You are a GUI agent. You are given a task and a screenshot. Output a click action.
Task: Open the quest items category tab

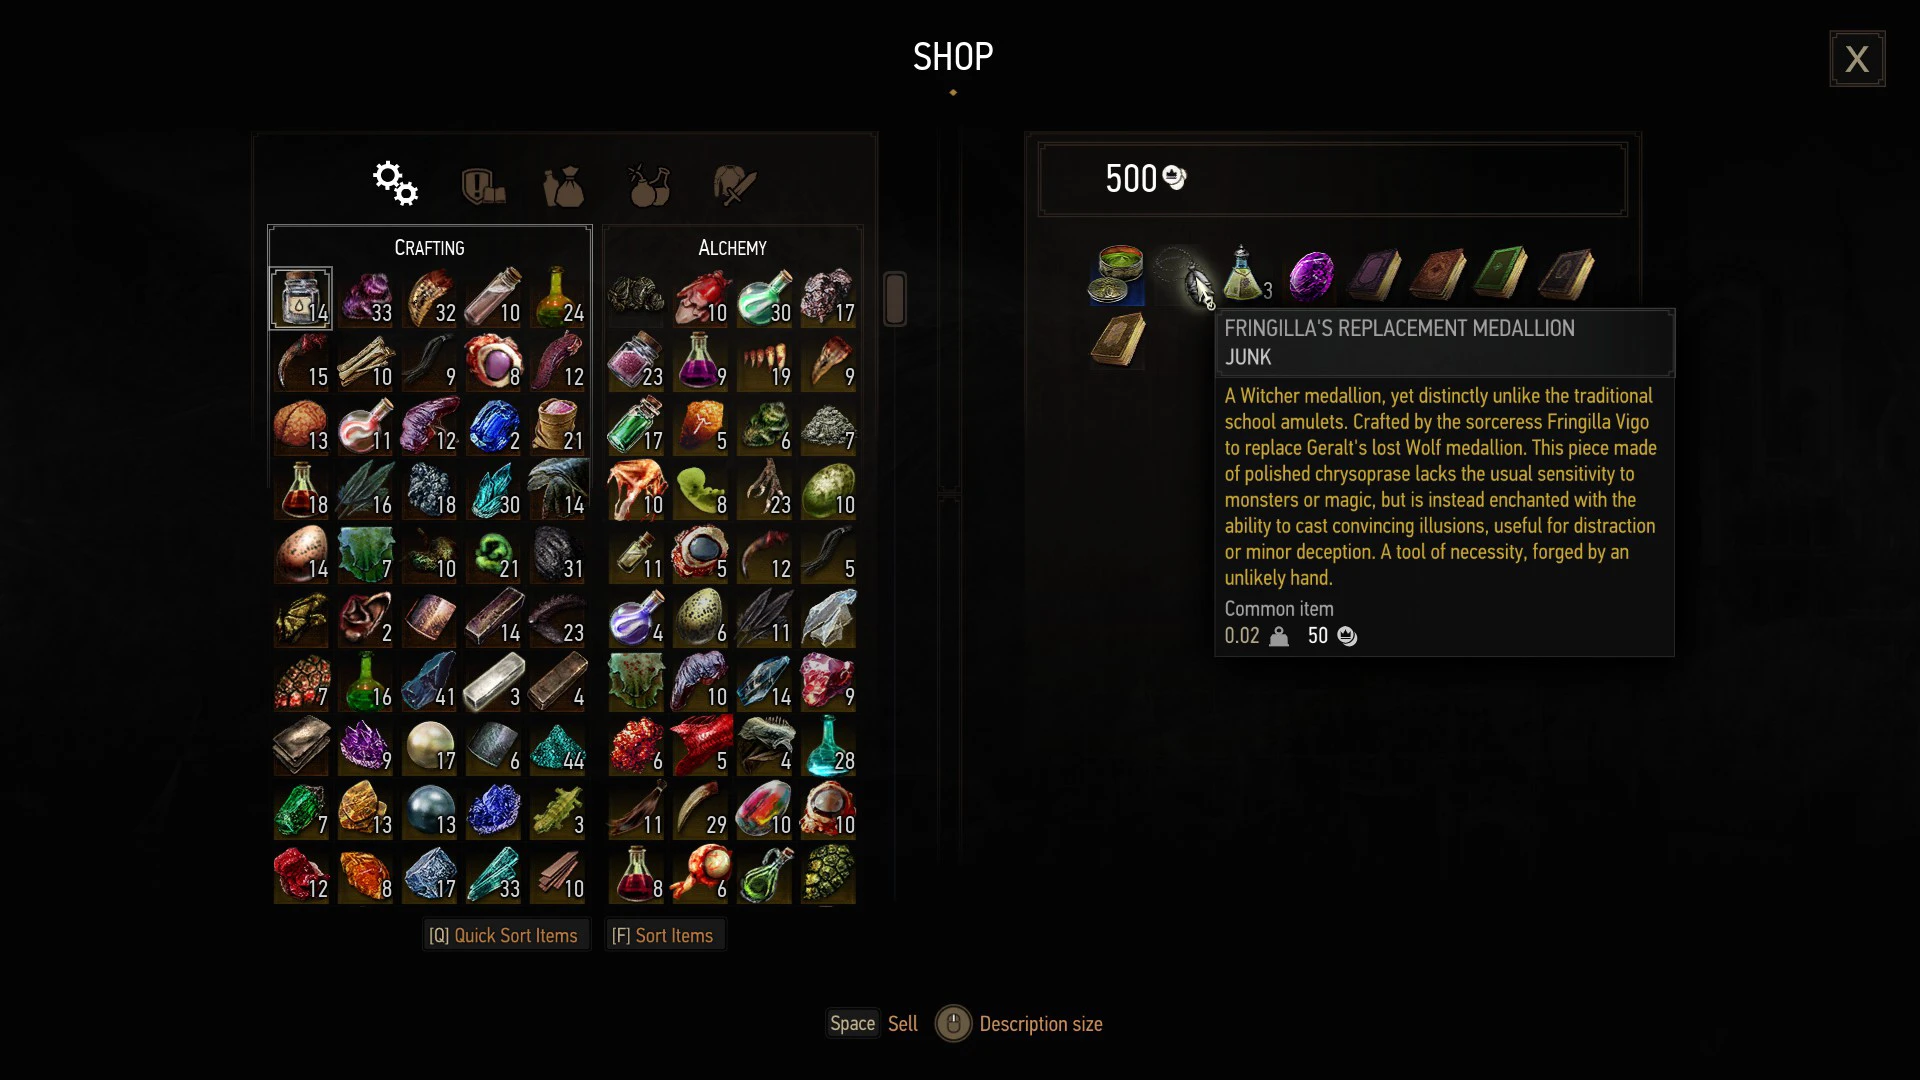(483, 186)
